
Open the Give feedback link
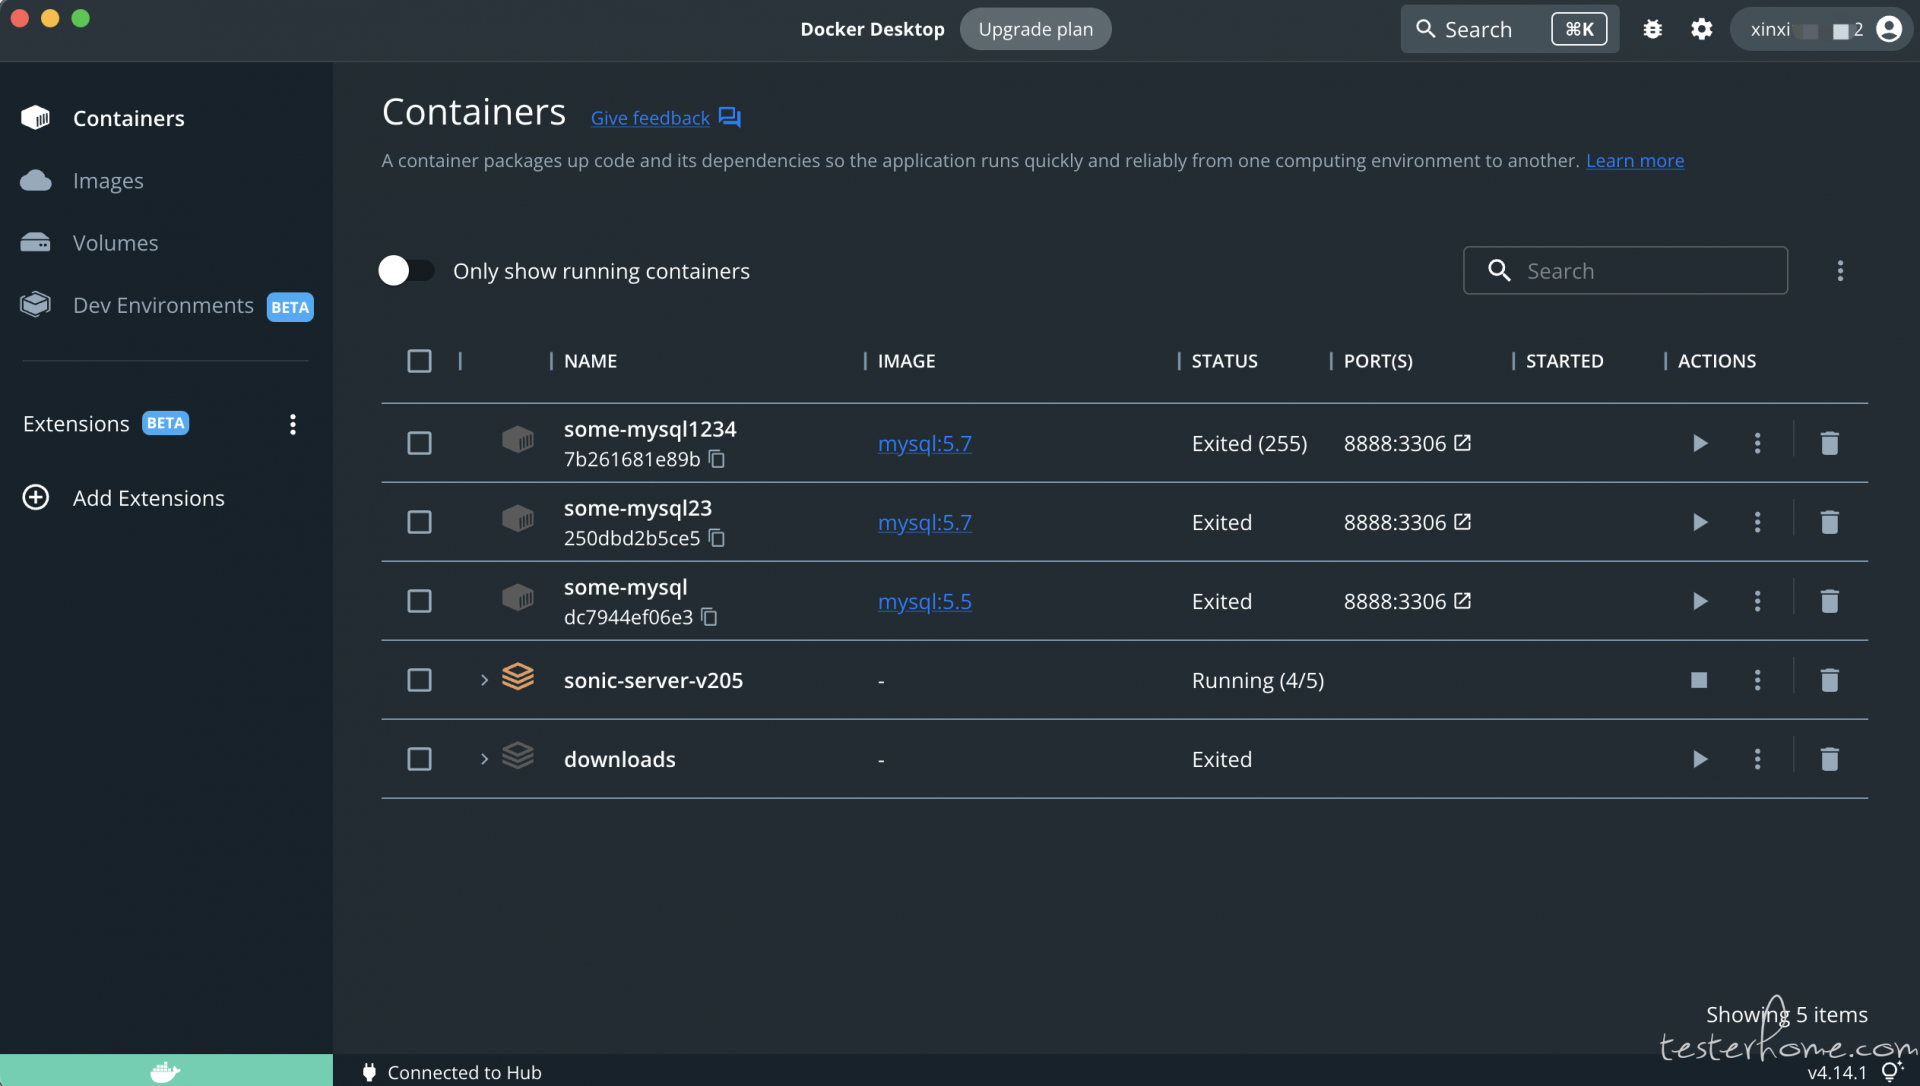pyautogui.click(x=650, y=118)
